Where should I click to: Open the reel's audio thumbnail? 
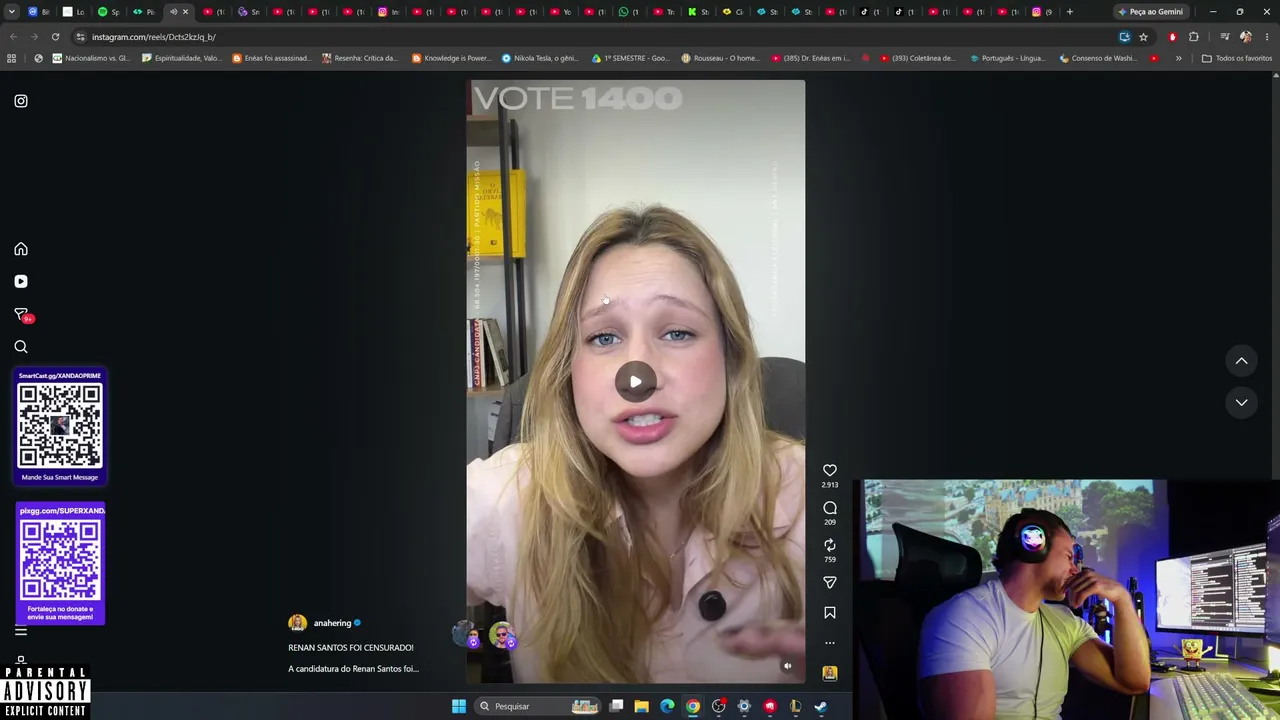[x=830, y=673]
